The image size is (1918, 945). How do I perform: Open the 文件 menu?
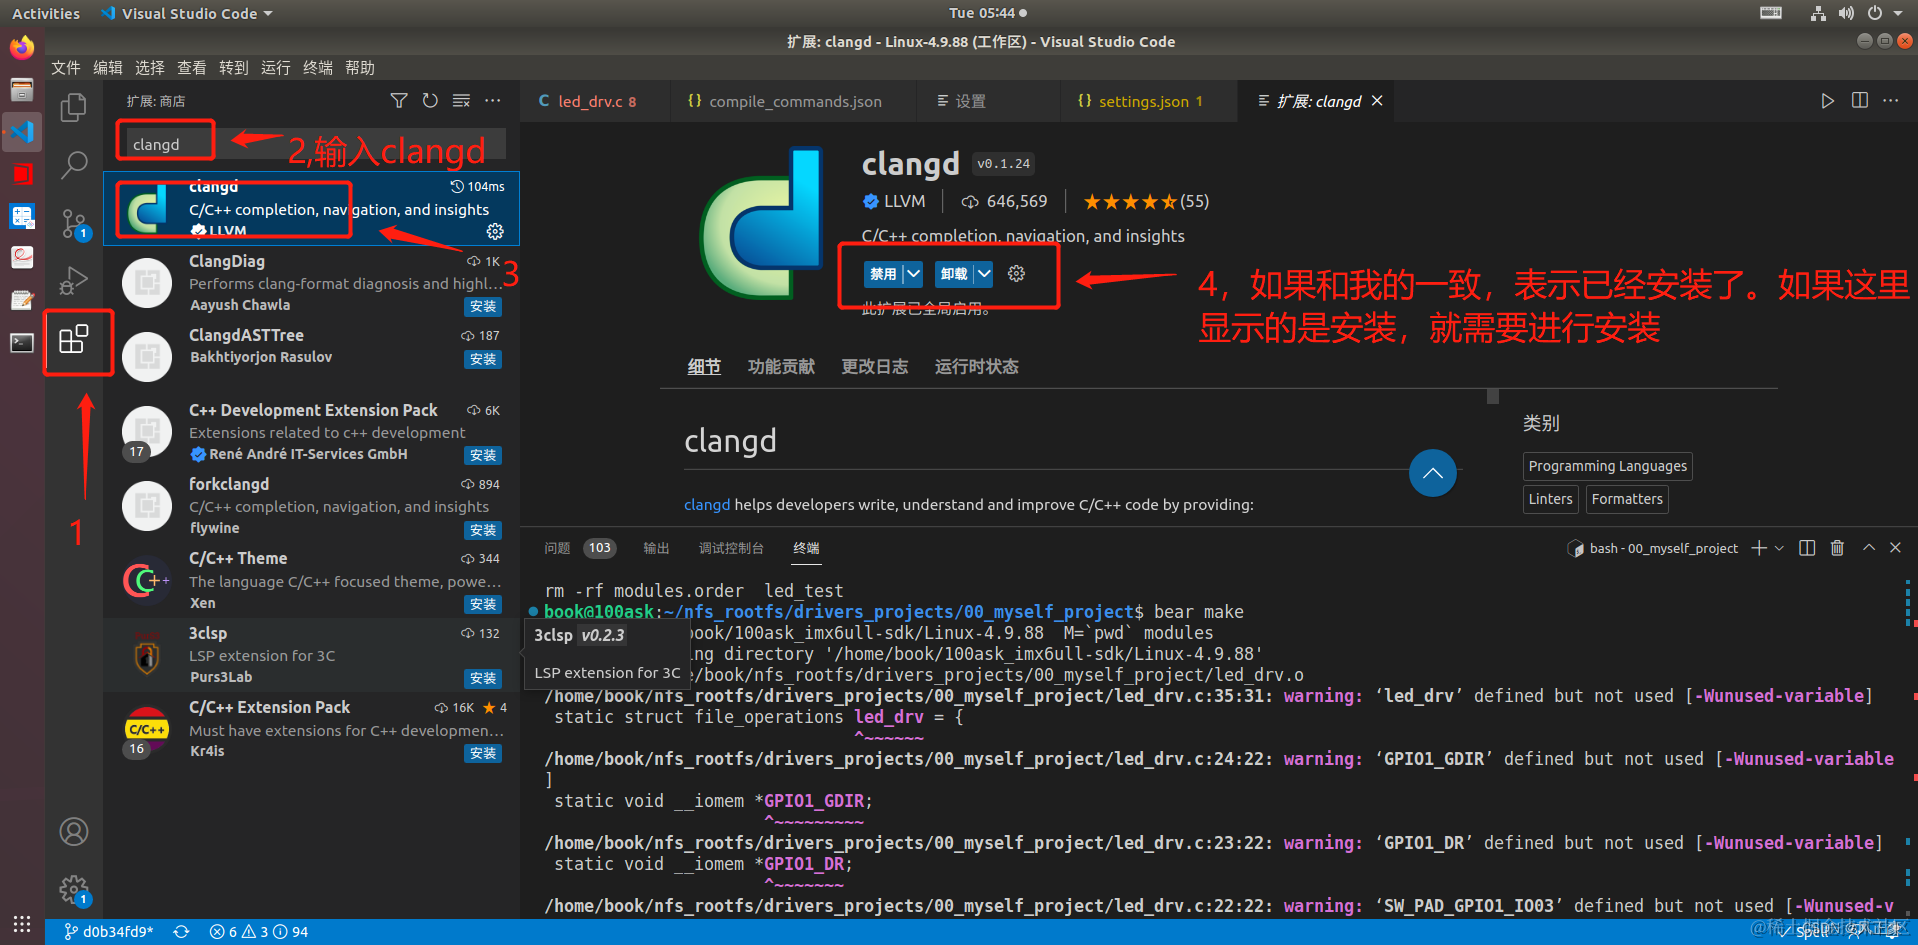[66, 67]
